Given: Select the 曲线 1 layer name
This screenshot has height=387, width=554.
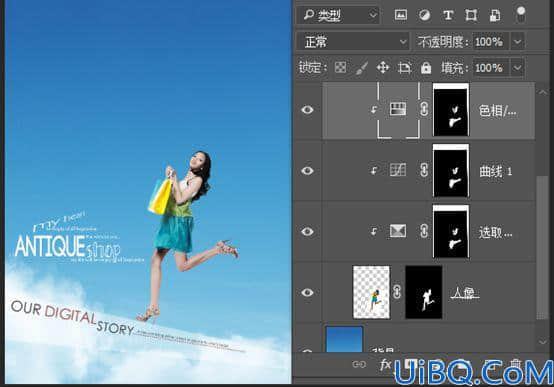Looking at the screenshot, I should point(496,172).
